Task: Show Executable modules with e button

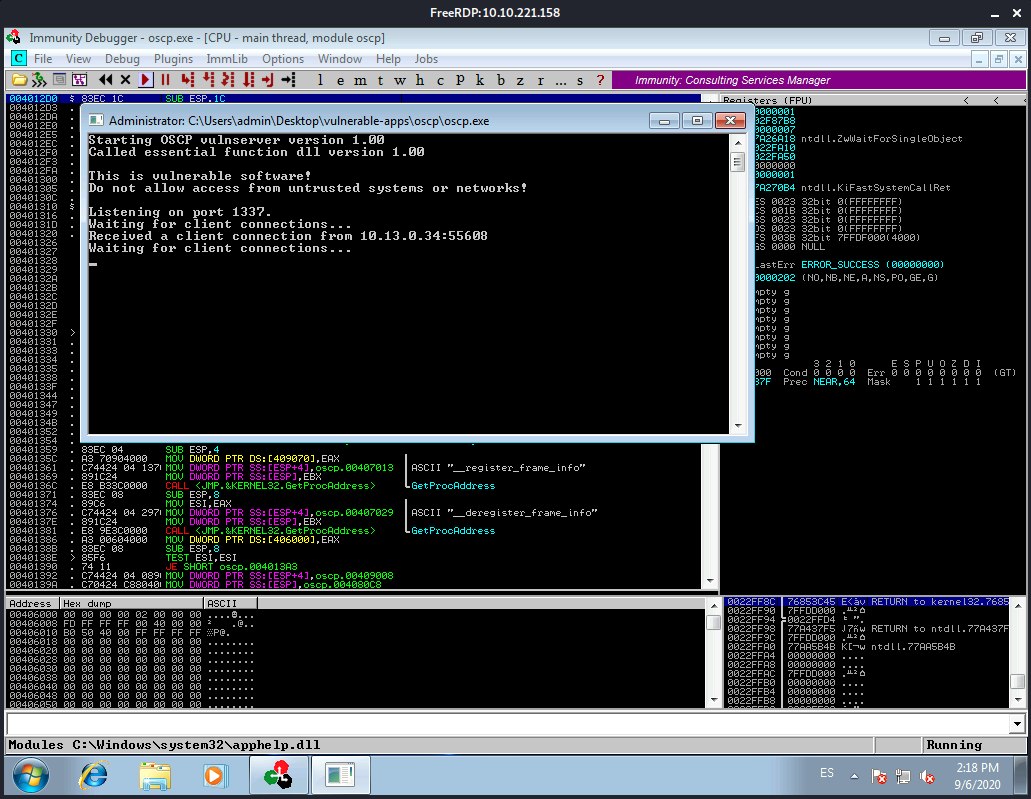Action: 340,80
